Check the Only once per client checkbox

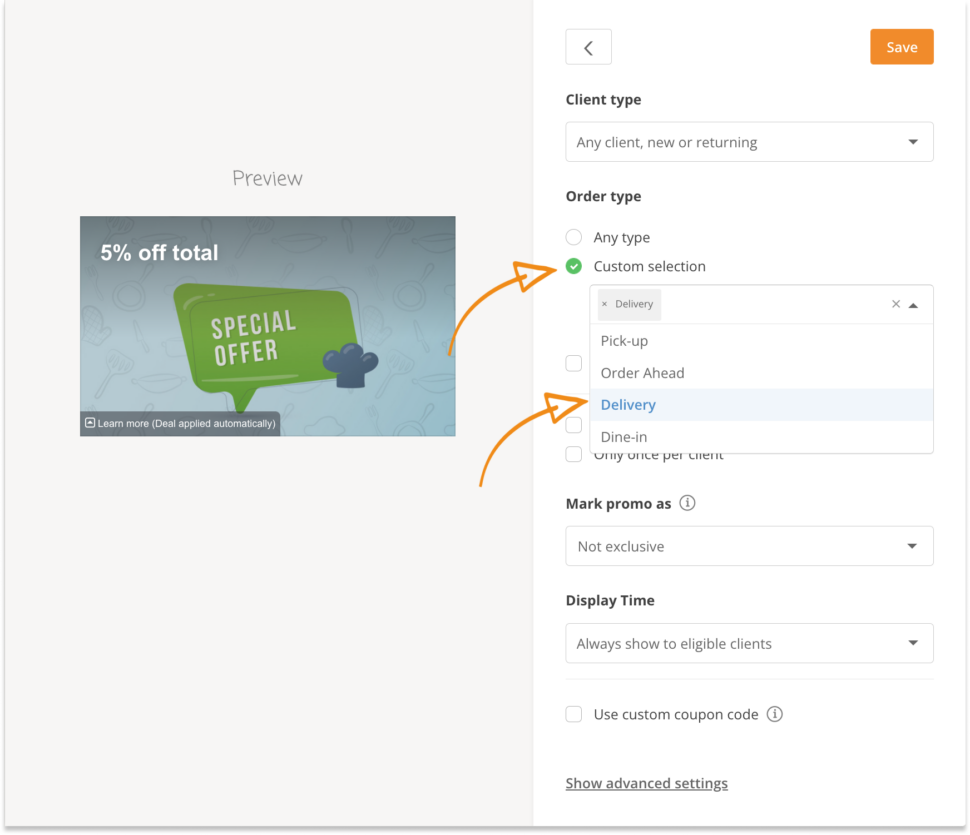574,454
